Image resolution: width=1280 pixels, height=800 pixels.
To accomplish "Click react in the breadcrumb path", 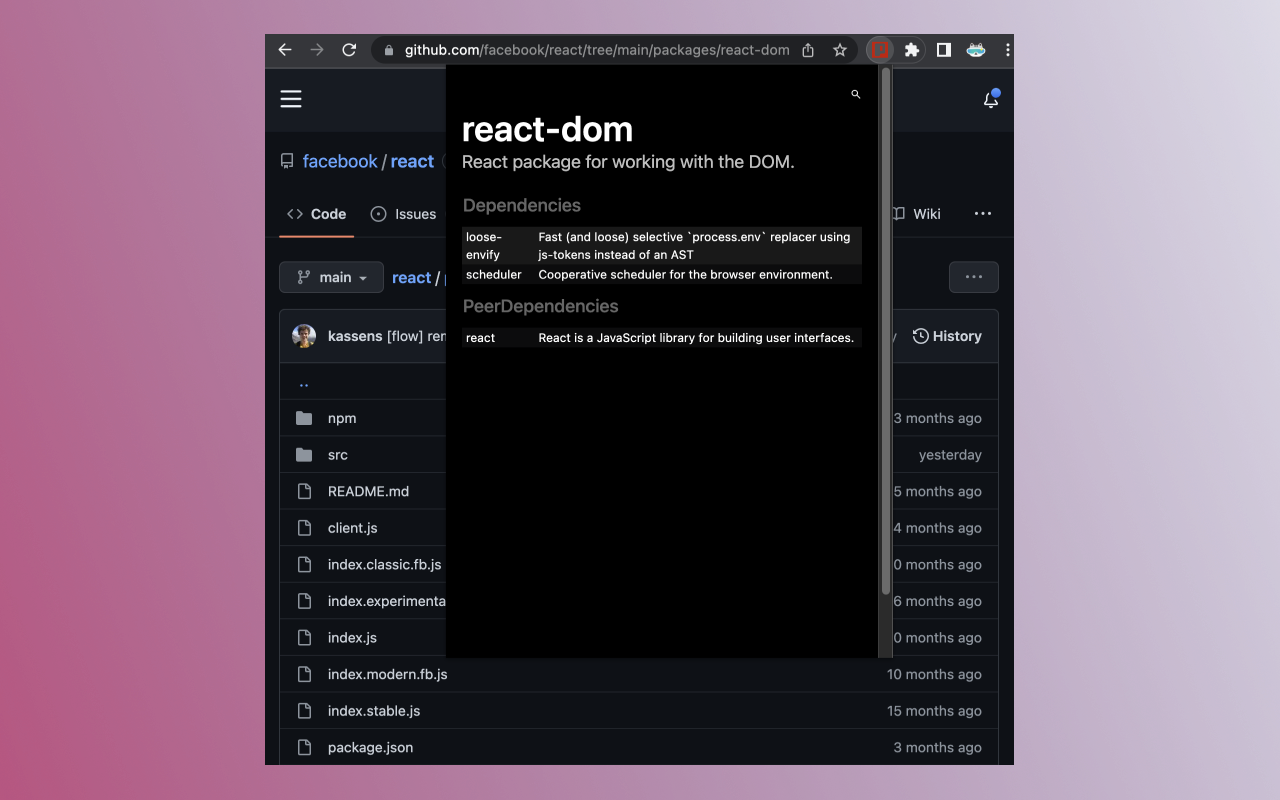I will click(411, 278).
